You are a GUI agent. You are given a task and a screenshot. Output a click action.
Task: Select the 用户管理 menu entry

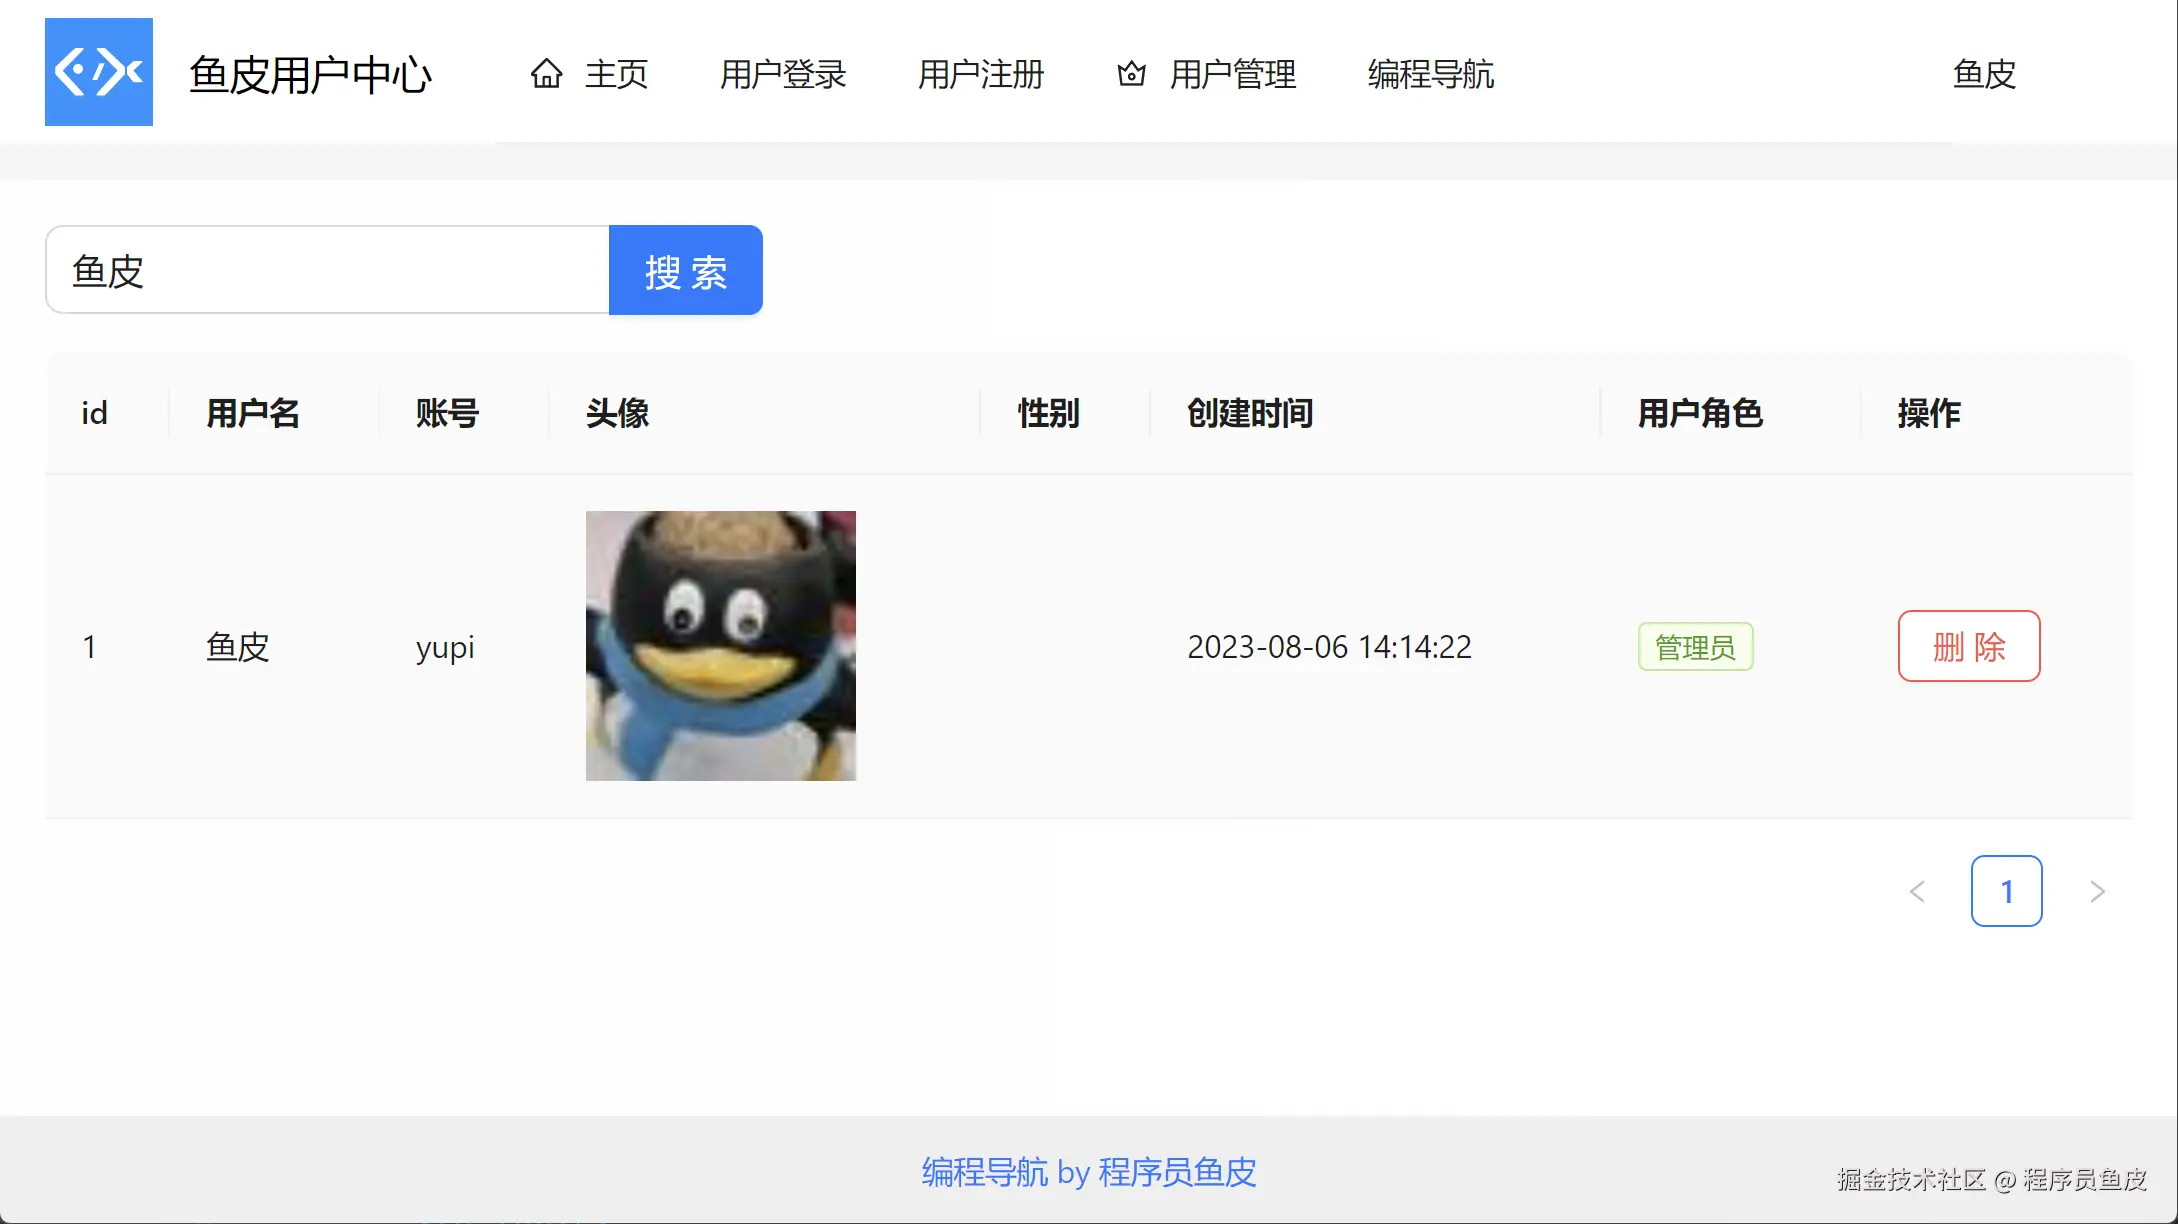[x=1232, y=74]
